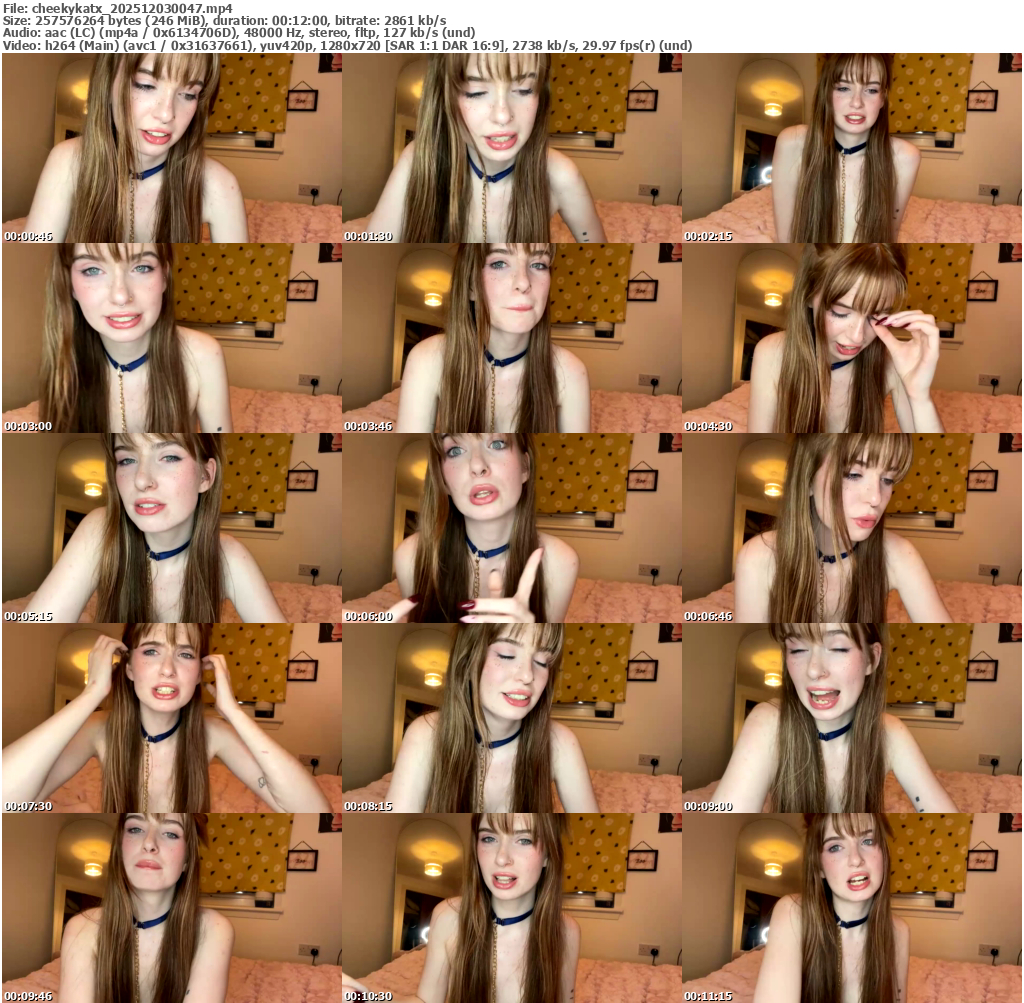
Task: Open the thumbnail stamped 00:06:46
Action: pos(851,528)
